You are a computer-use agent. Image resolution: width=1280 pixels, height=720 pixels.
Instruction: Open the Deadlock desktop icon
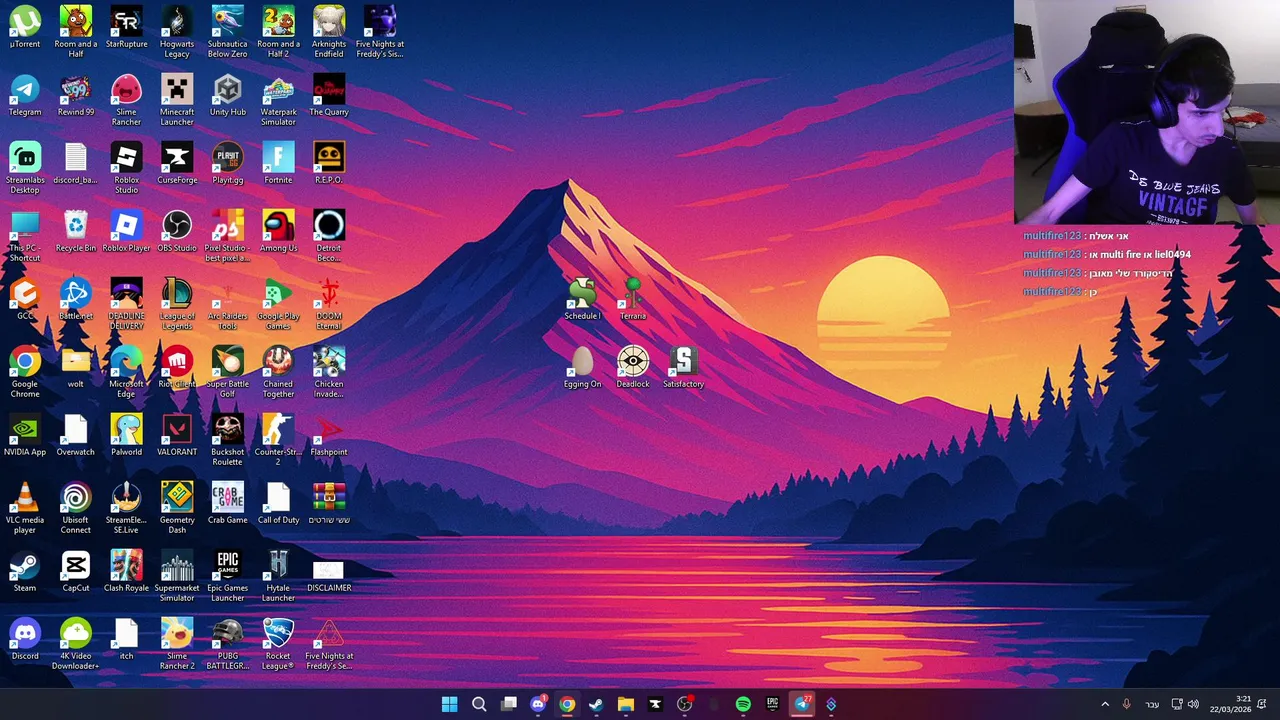(x=633, y=368)
